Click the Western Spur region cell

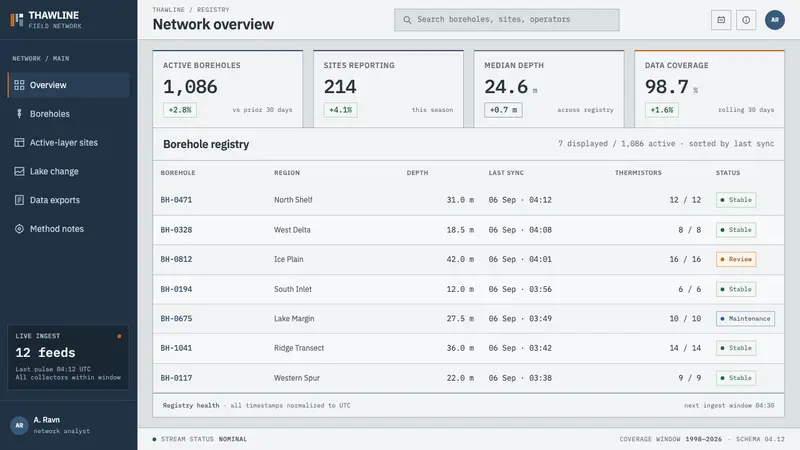pyautogui.click(x=296, y=378)
